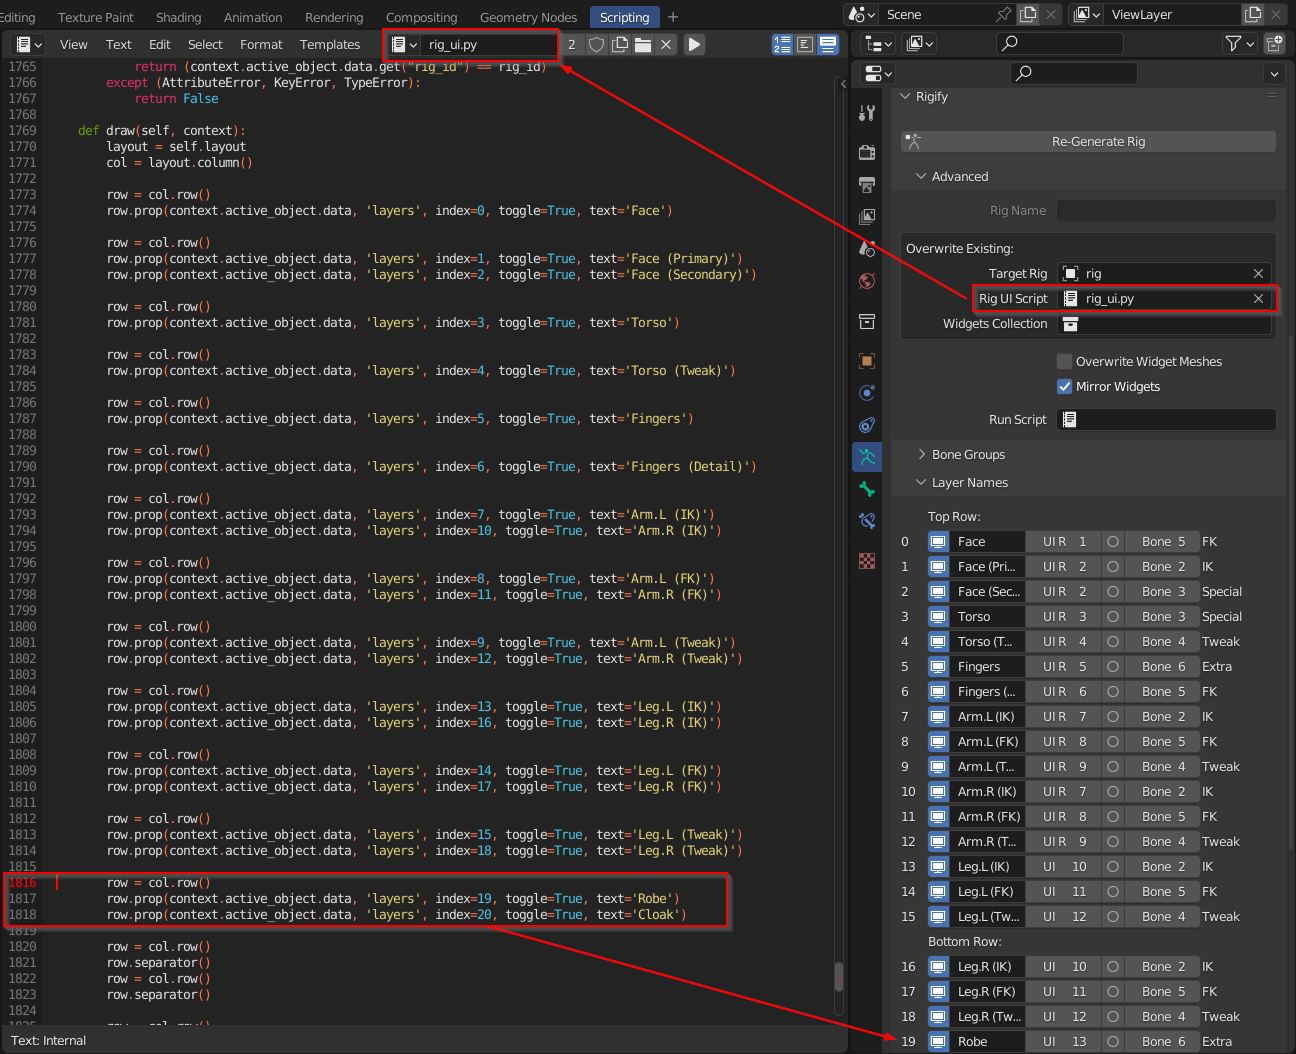Pin the Scene with the pin icon
The image size is (1296, 1054).
1003,14
